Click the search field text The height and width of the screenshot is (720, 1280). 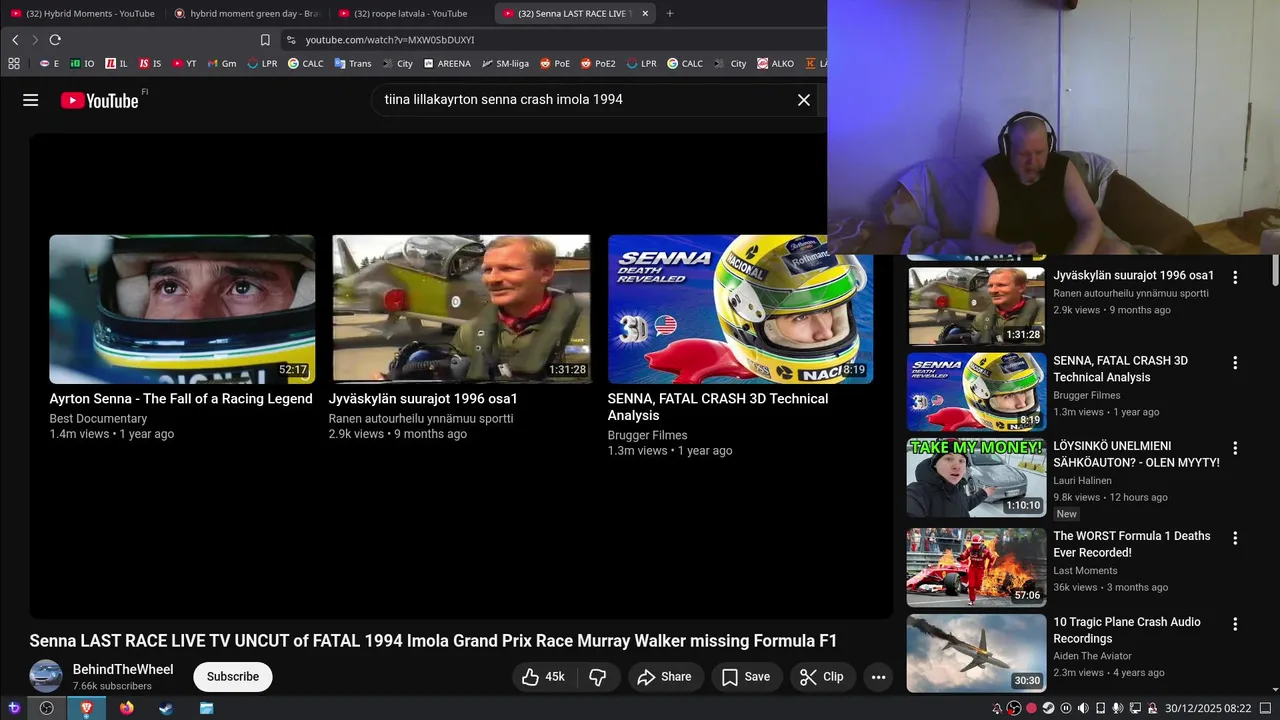click(503, 100)
